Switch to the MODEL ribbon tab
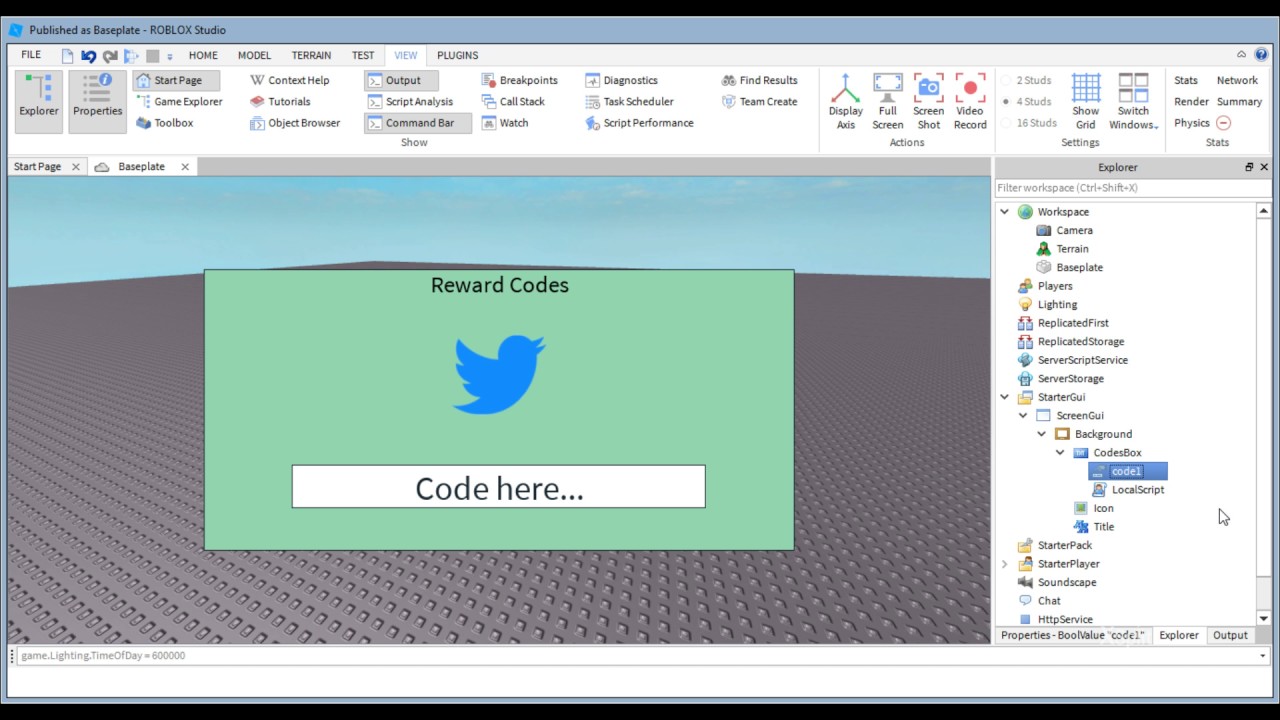 (254, 55)
